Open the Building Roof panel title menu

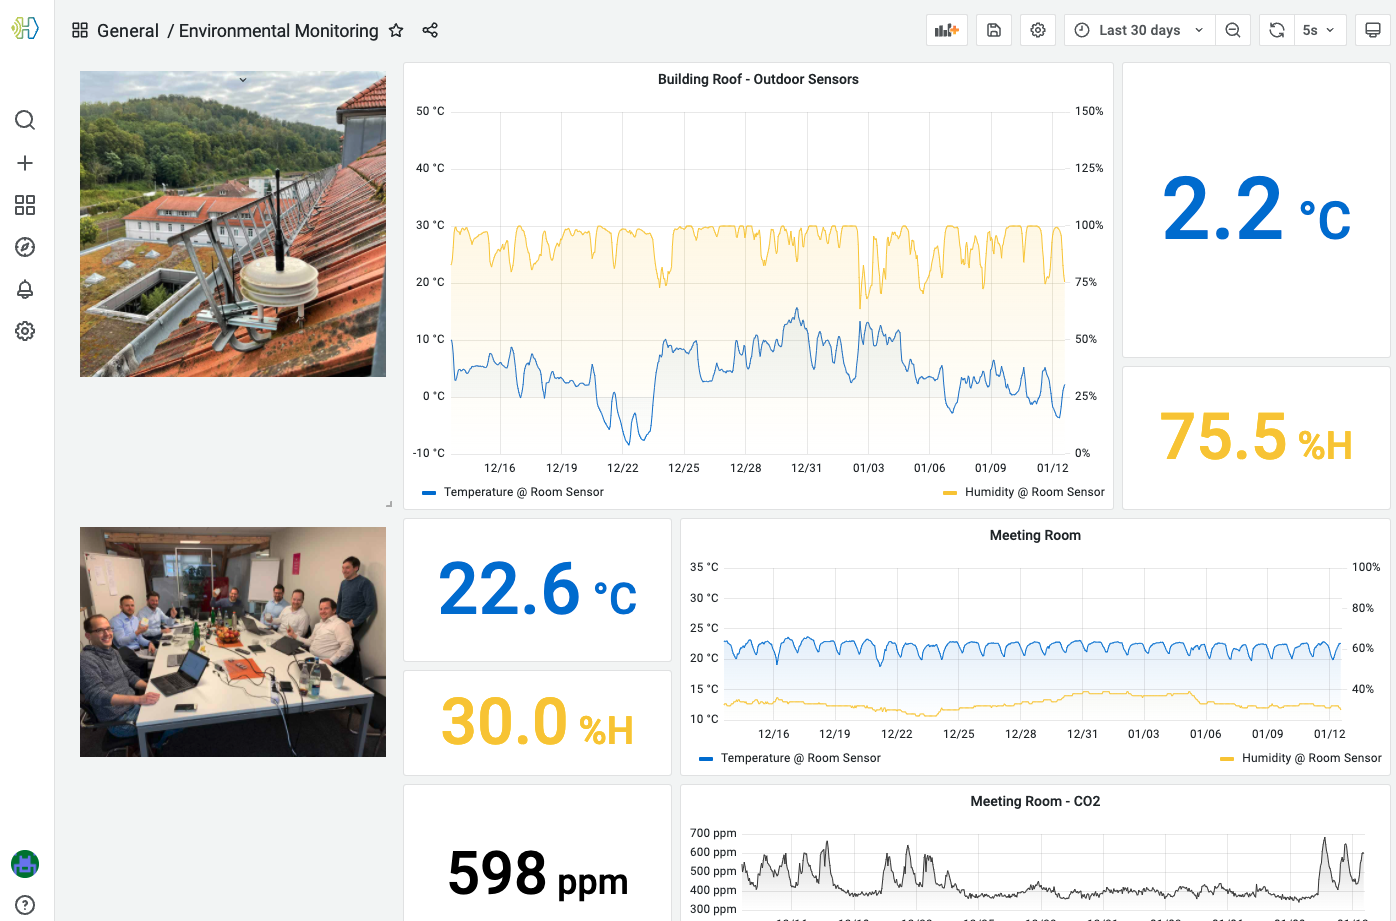point(757,79)
